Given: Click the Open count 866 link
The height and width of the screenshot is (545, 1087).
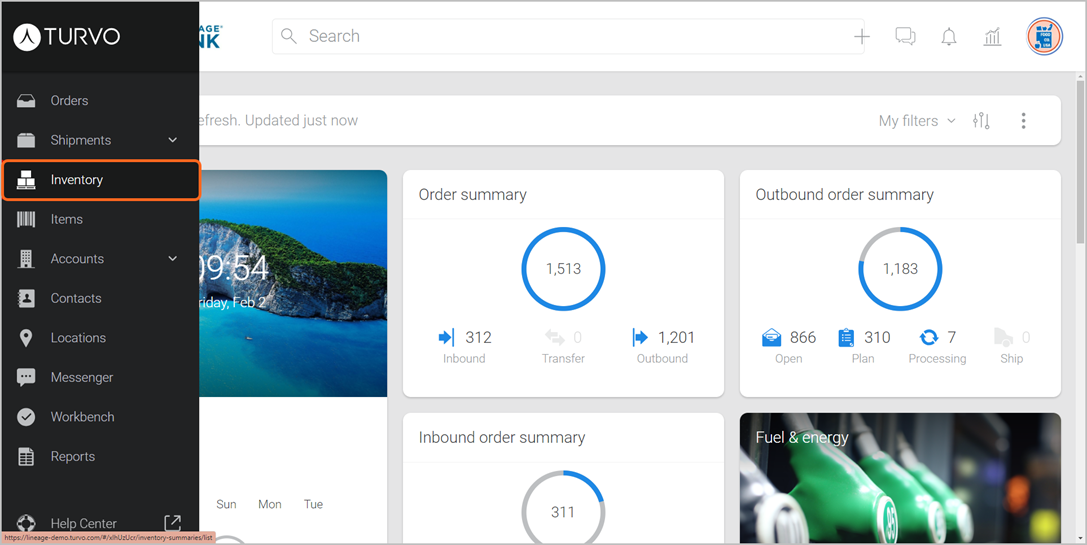Looking at the screenshot, I should (802, 338).
